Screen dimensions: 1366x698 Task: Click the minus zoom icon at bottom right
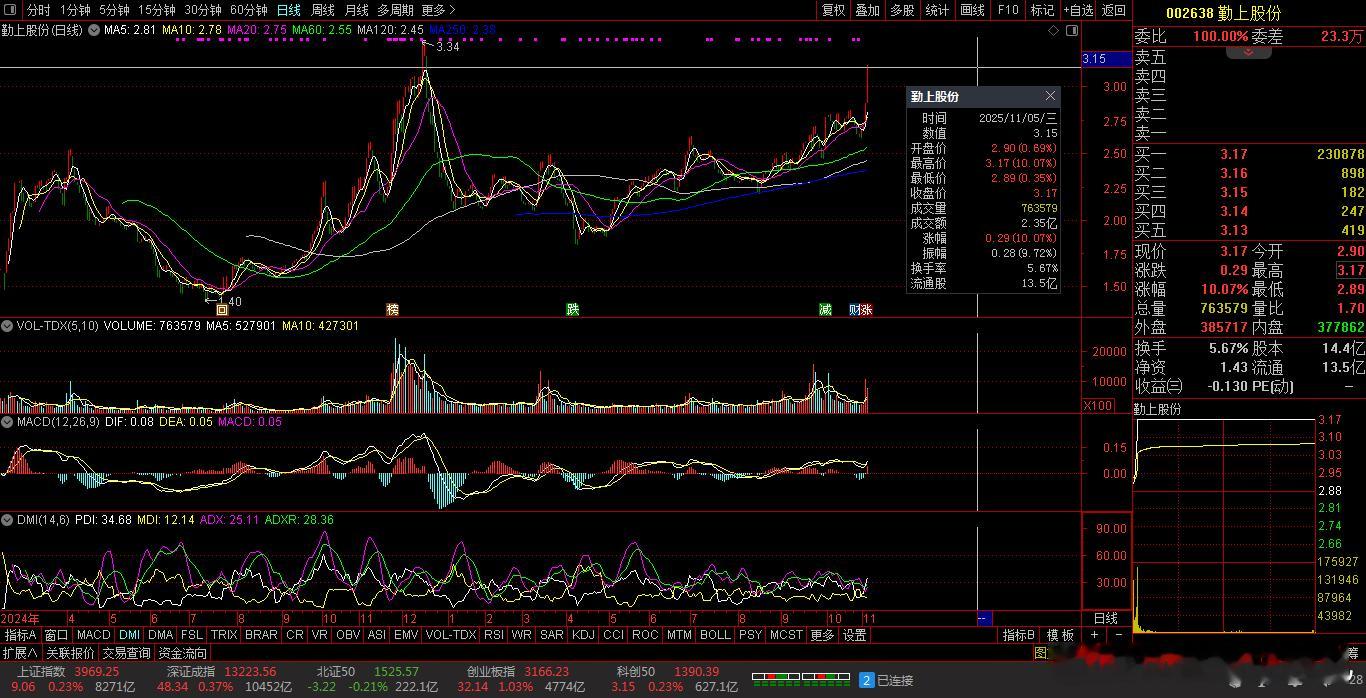pyautogui.click(x=1118, y=635)
